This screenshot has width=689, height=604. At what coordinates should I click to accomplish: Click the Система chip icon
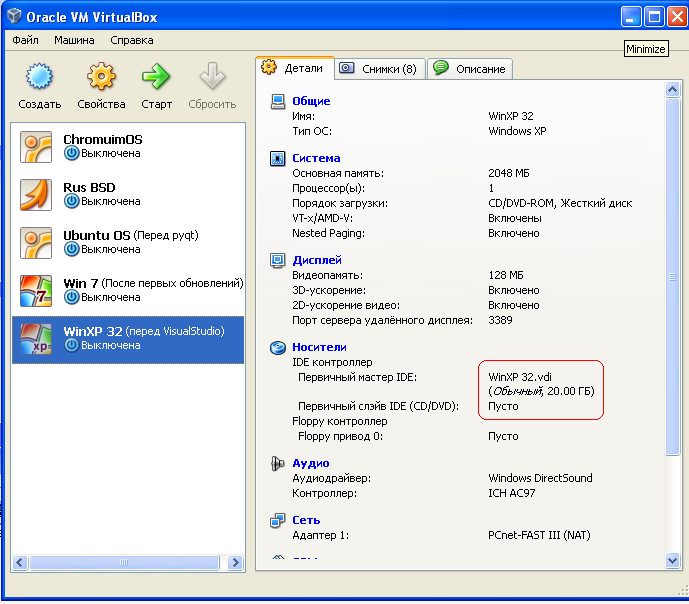[x=278, y=158]
